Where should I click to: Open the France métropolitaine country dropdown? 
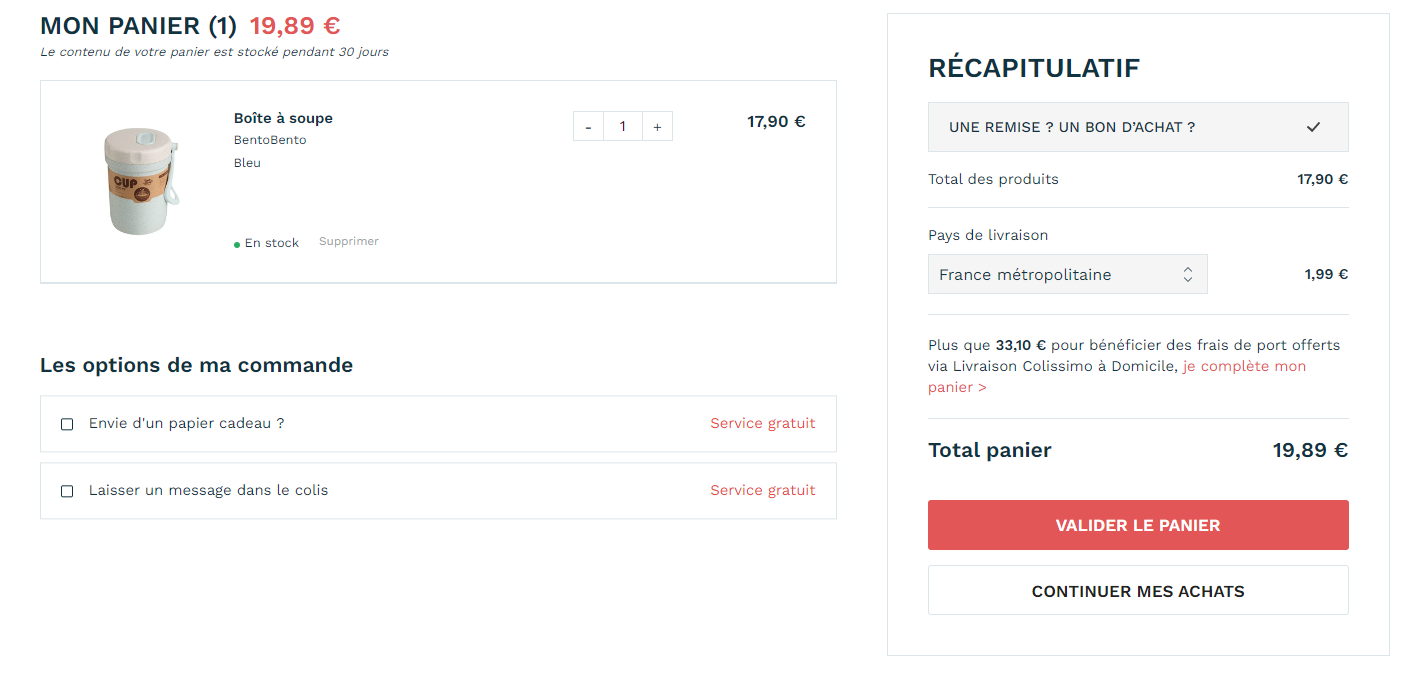(x=1067, y=275)
